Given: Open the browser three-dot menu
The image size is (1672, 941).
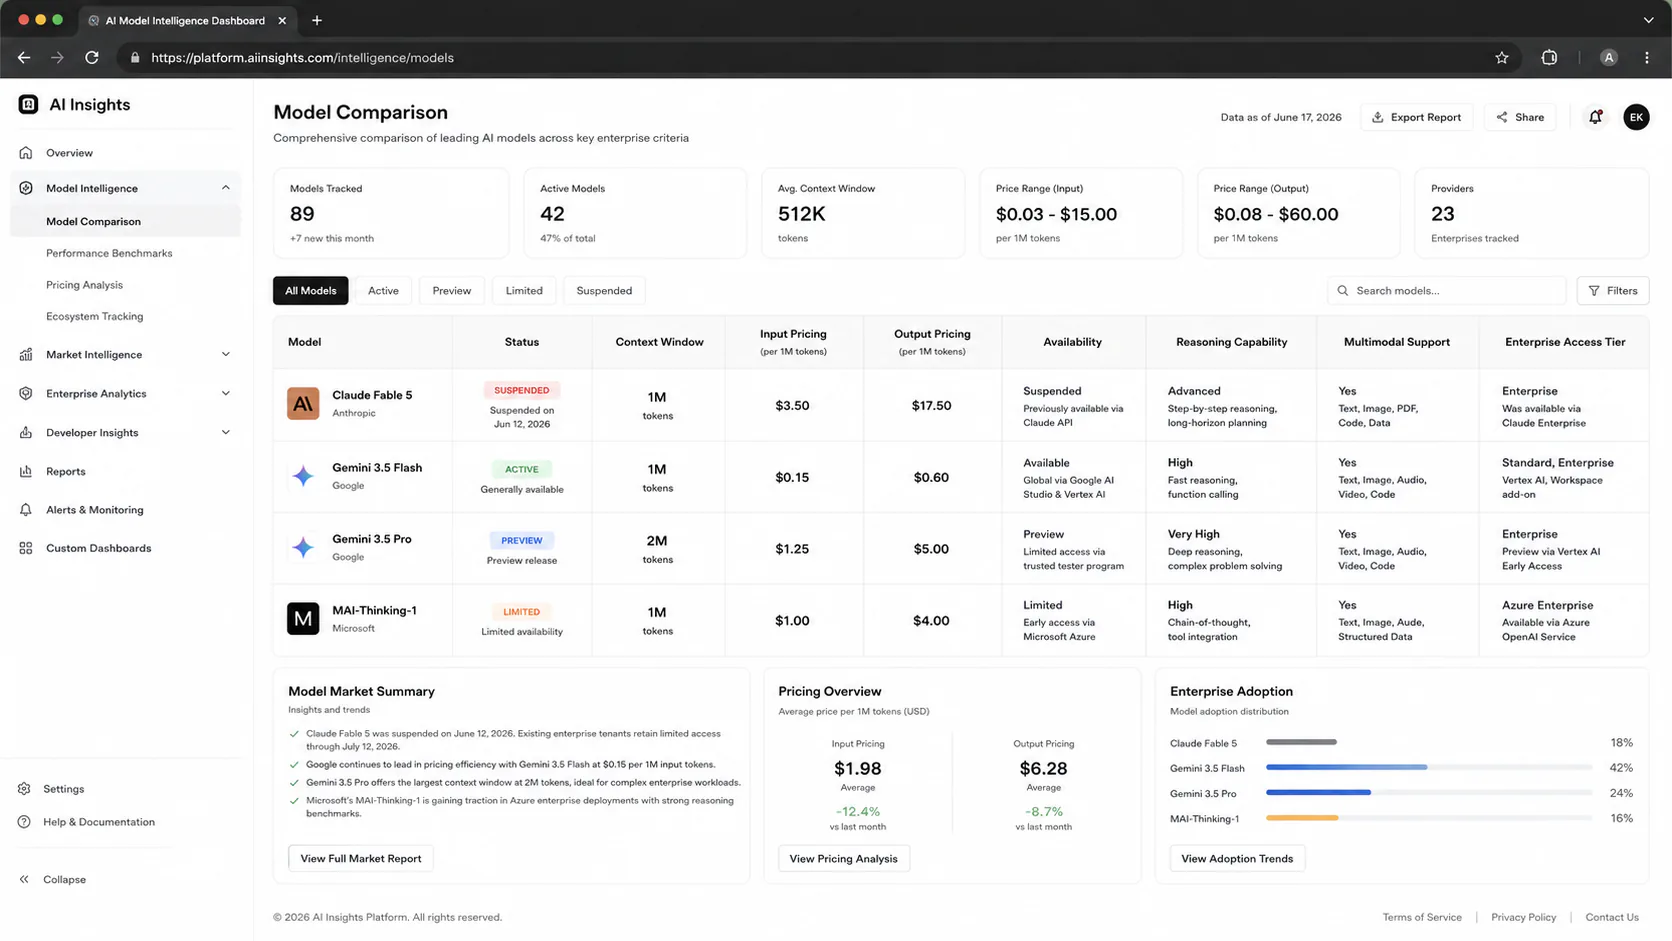Looking at the screenshot, I should pos(1647,58).
